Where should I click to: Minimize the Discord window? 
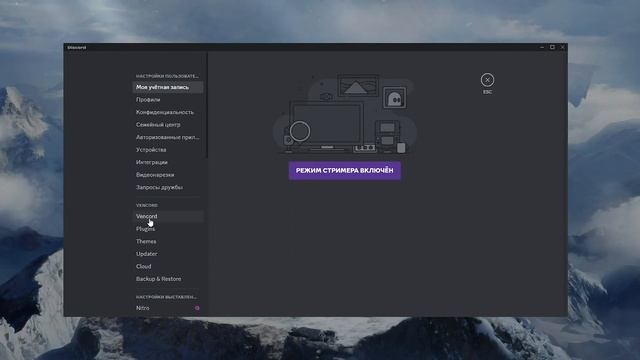542,47
